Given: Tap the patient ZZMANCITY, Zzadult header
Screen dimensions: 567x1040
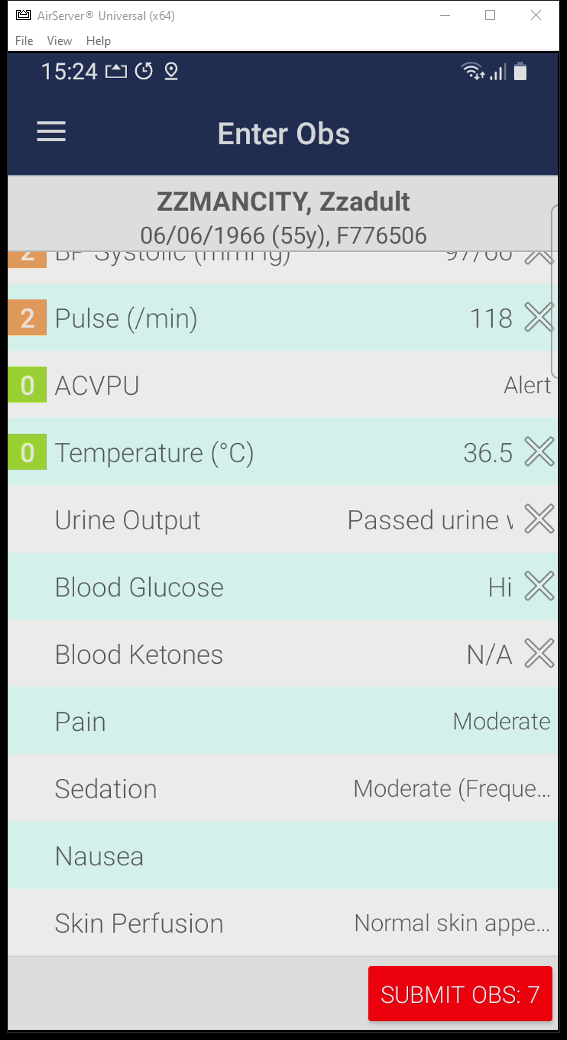Looking at the screenshot, I should click(x=283, y=201).
